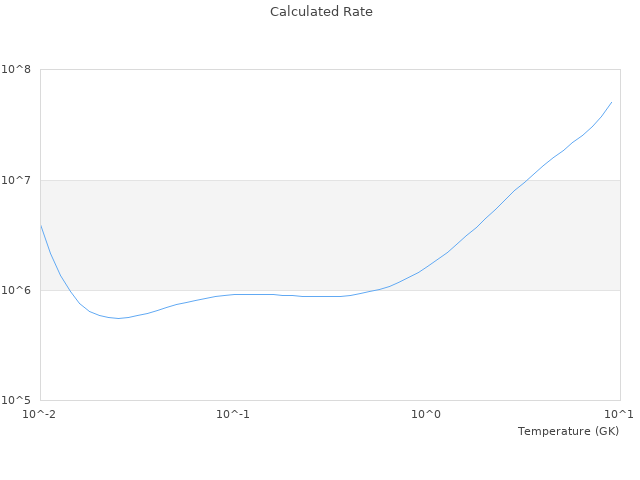Click the white plot area below the gray band
The image size is (640, 480).
click(330, 350)
